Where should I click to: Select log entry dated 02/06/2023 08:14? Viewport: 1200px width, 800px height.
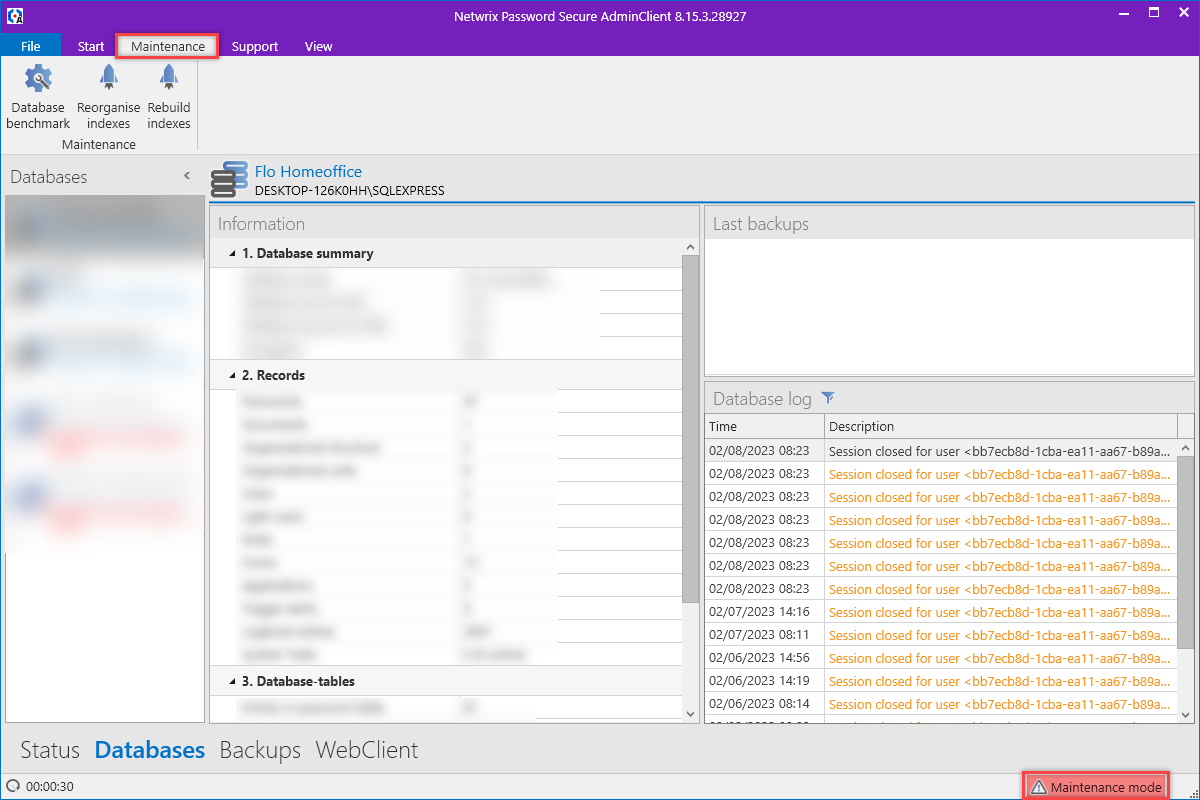(x=941, y=704)
